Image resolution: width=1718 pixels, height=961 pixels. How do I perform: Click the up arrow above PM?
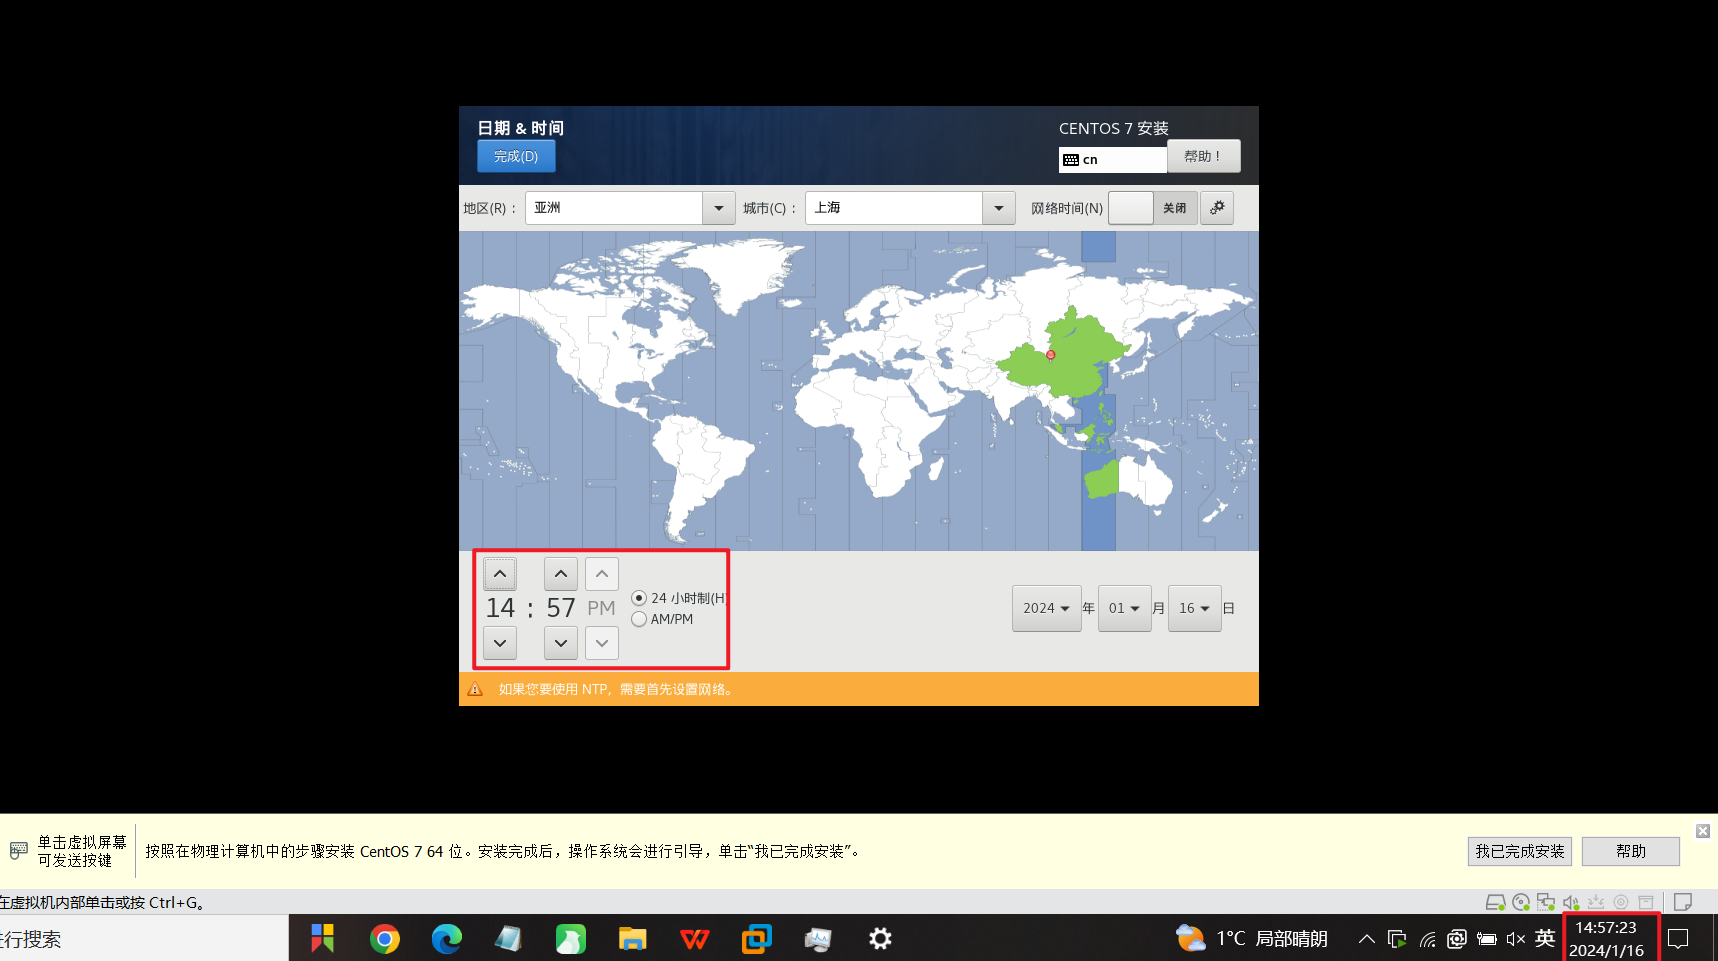tap(602, 574)
